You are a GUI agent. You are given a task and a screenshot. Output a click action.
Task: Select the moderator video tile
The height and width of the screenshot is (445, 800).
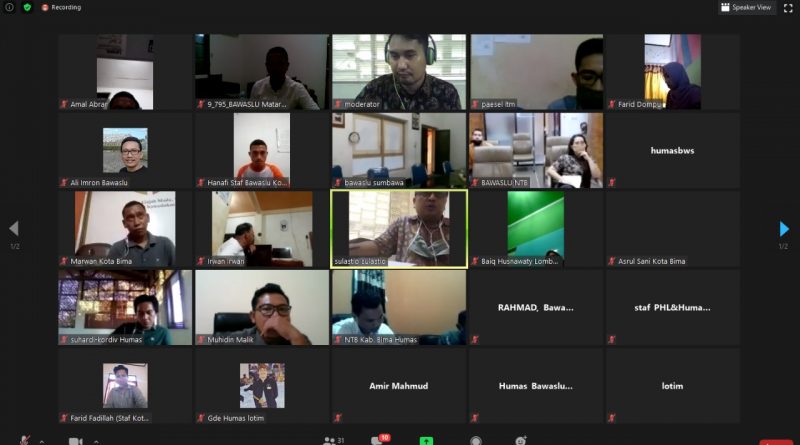click(399, 72)
